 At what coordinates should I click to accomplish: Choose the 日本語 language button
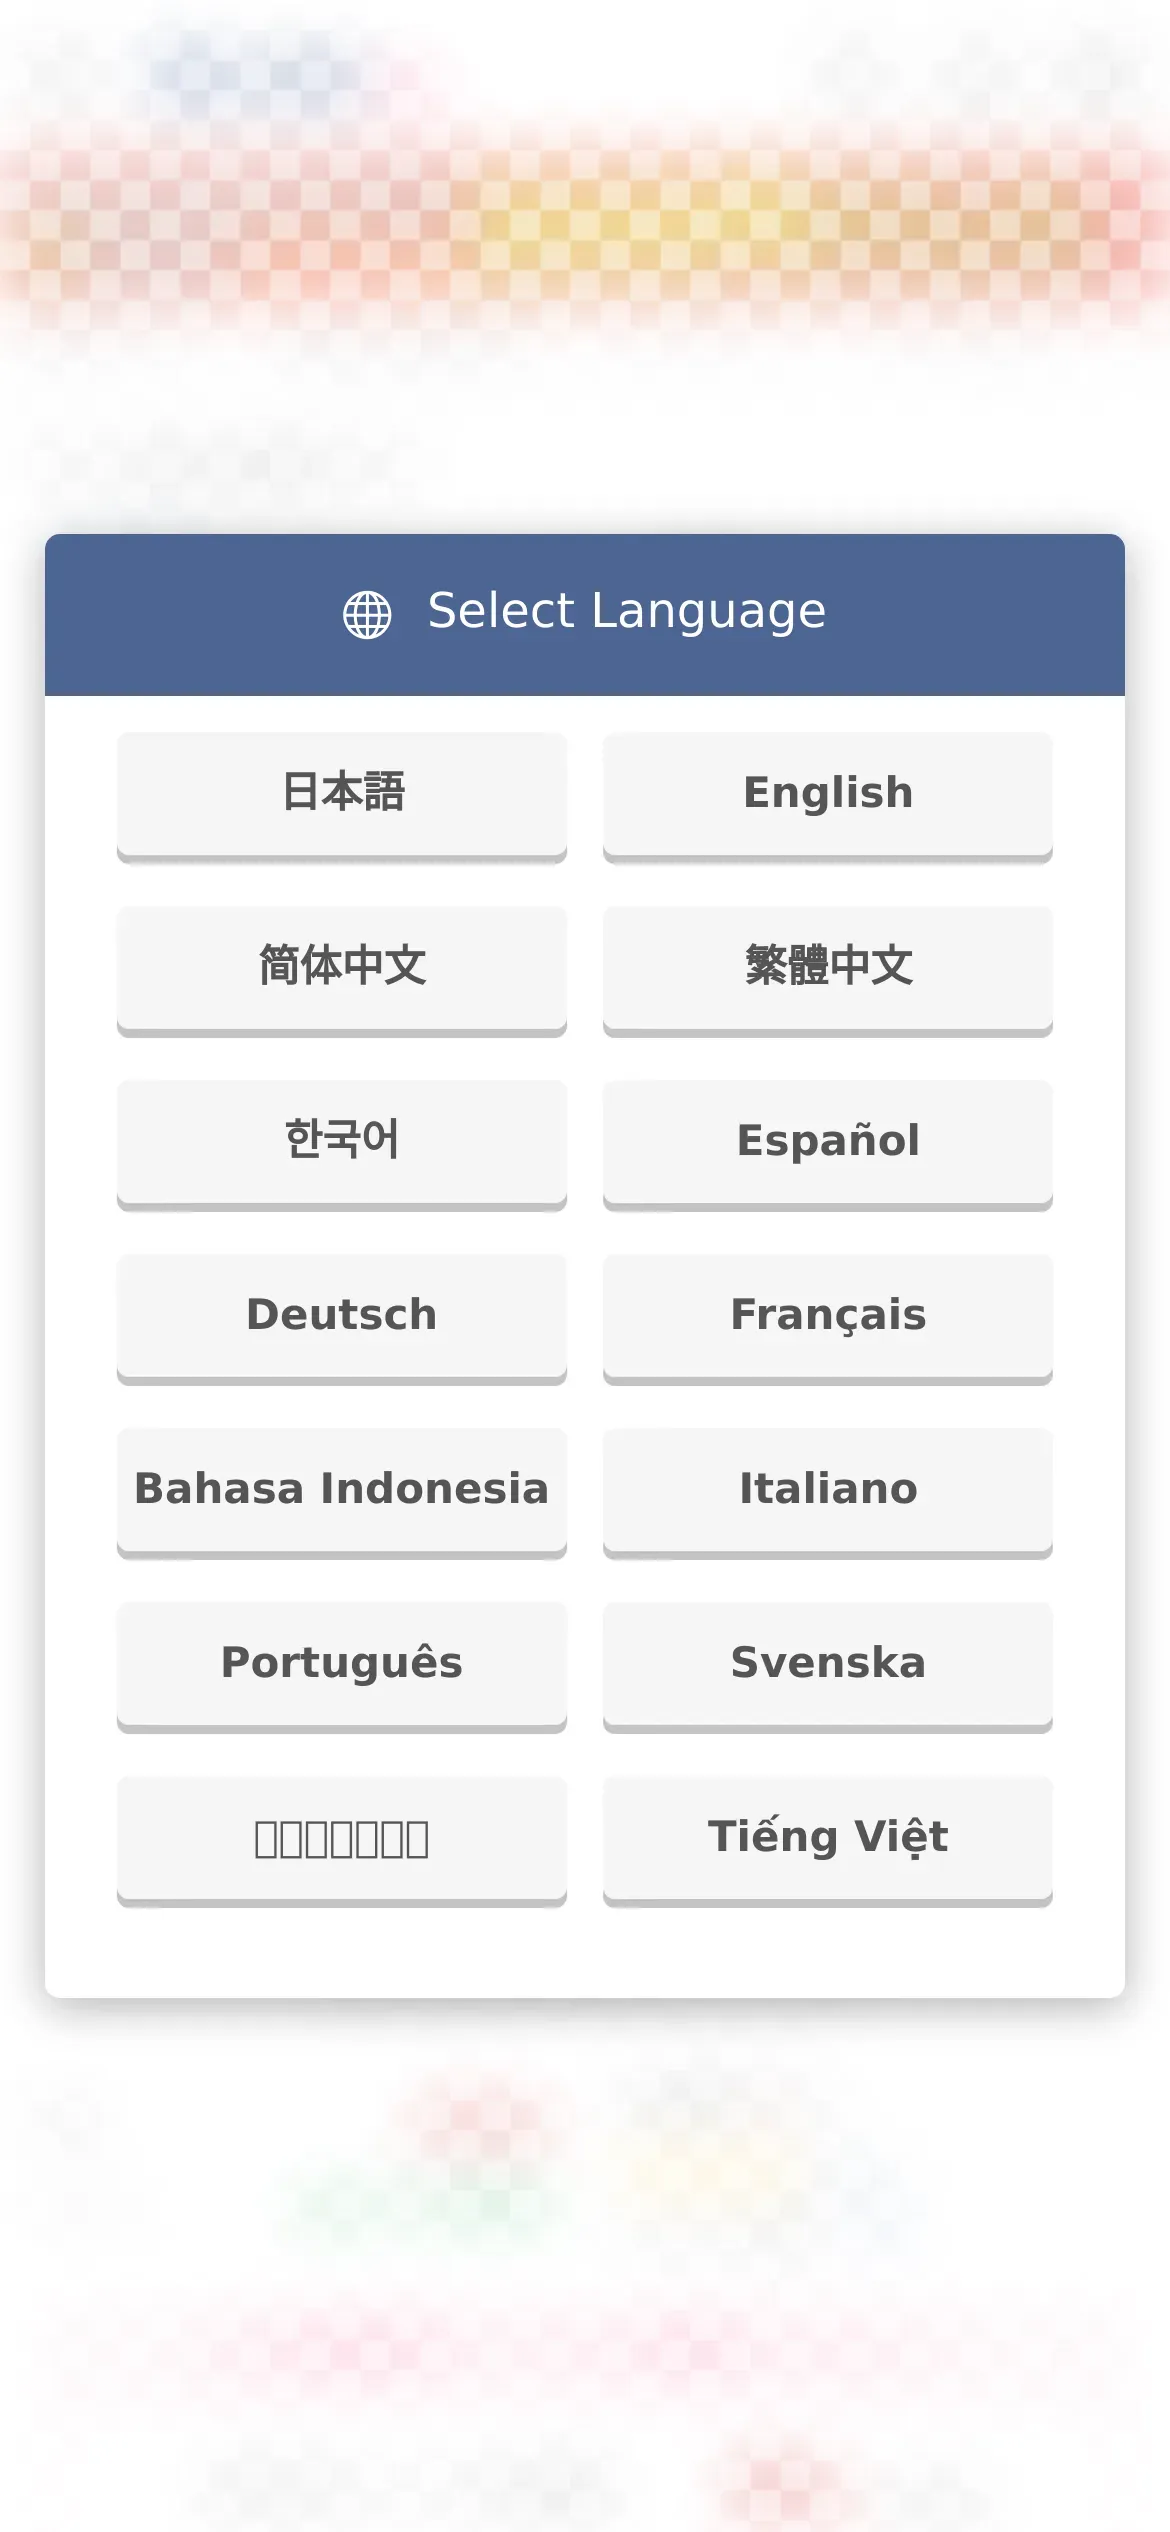(x=342, y=797)
